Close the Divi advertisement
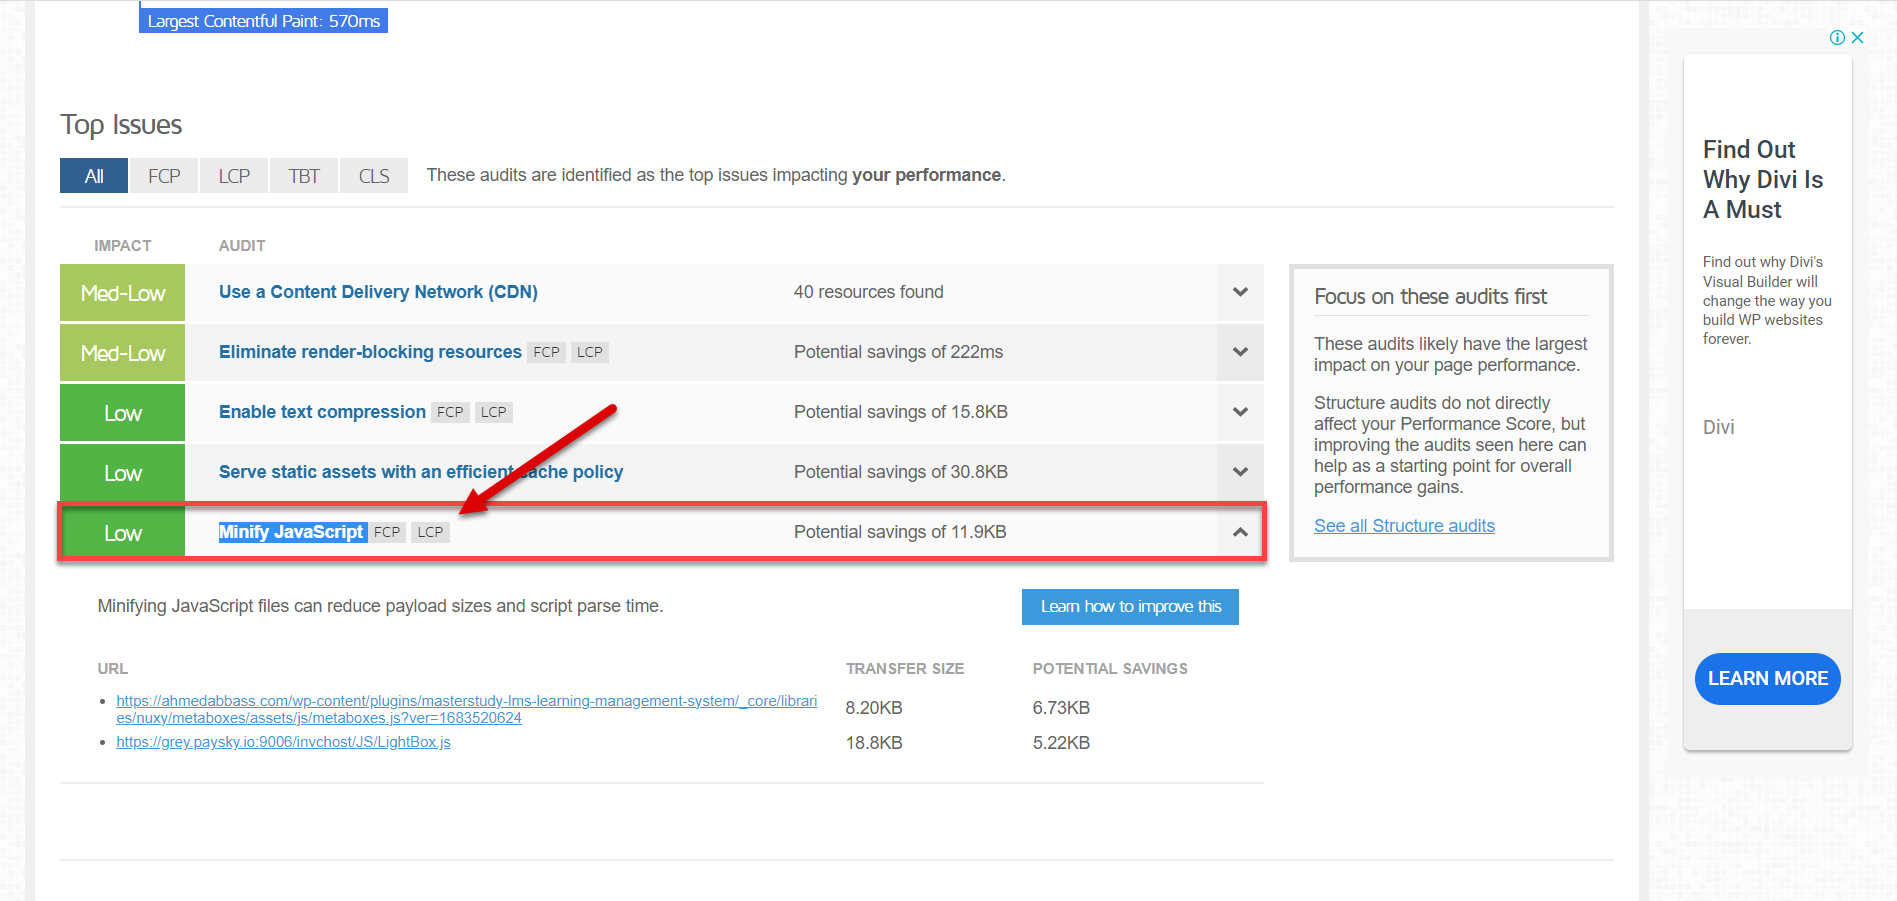The height and width of the screenshot is (901, 1897). pos(1857,38)
